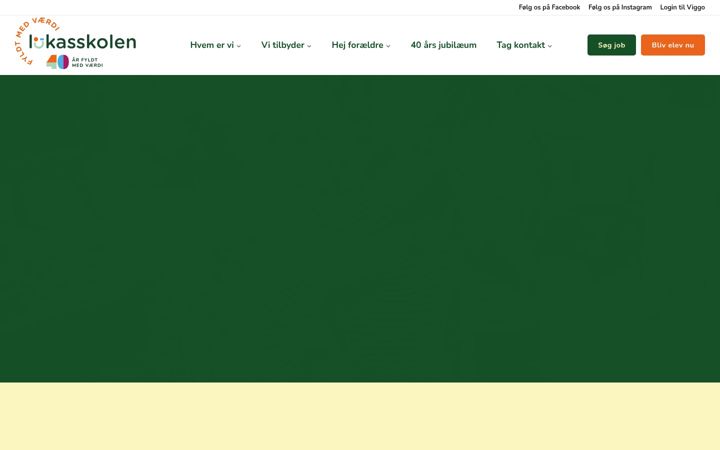
Task: Expand the Hvem er vi chevron
Action: 239,46
